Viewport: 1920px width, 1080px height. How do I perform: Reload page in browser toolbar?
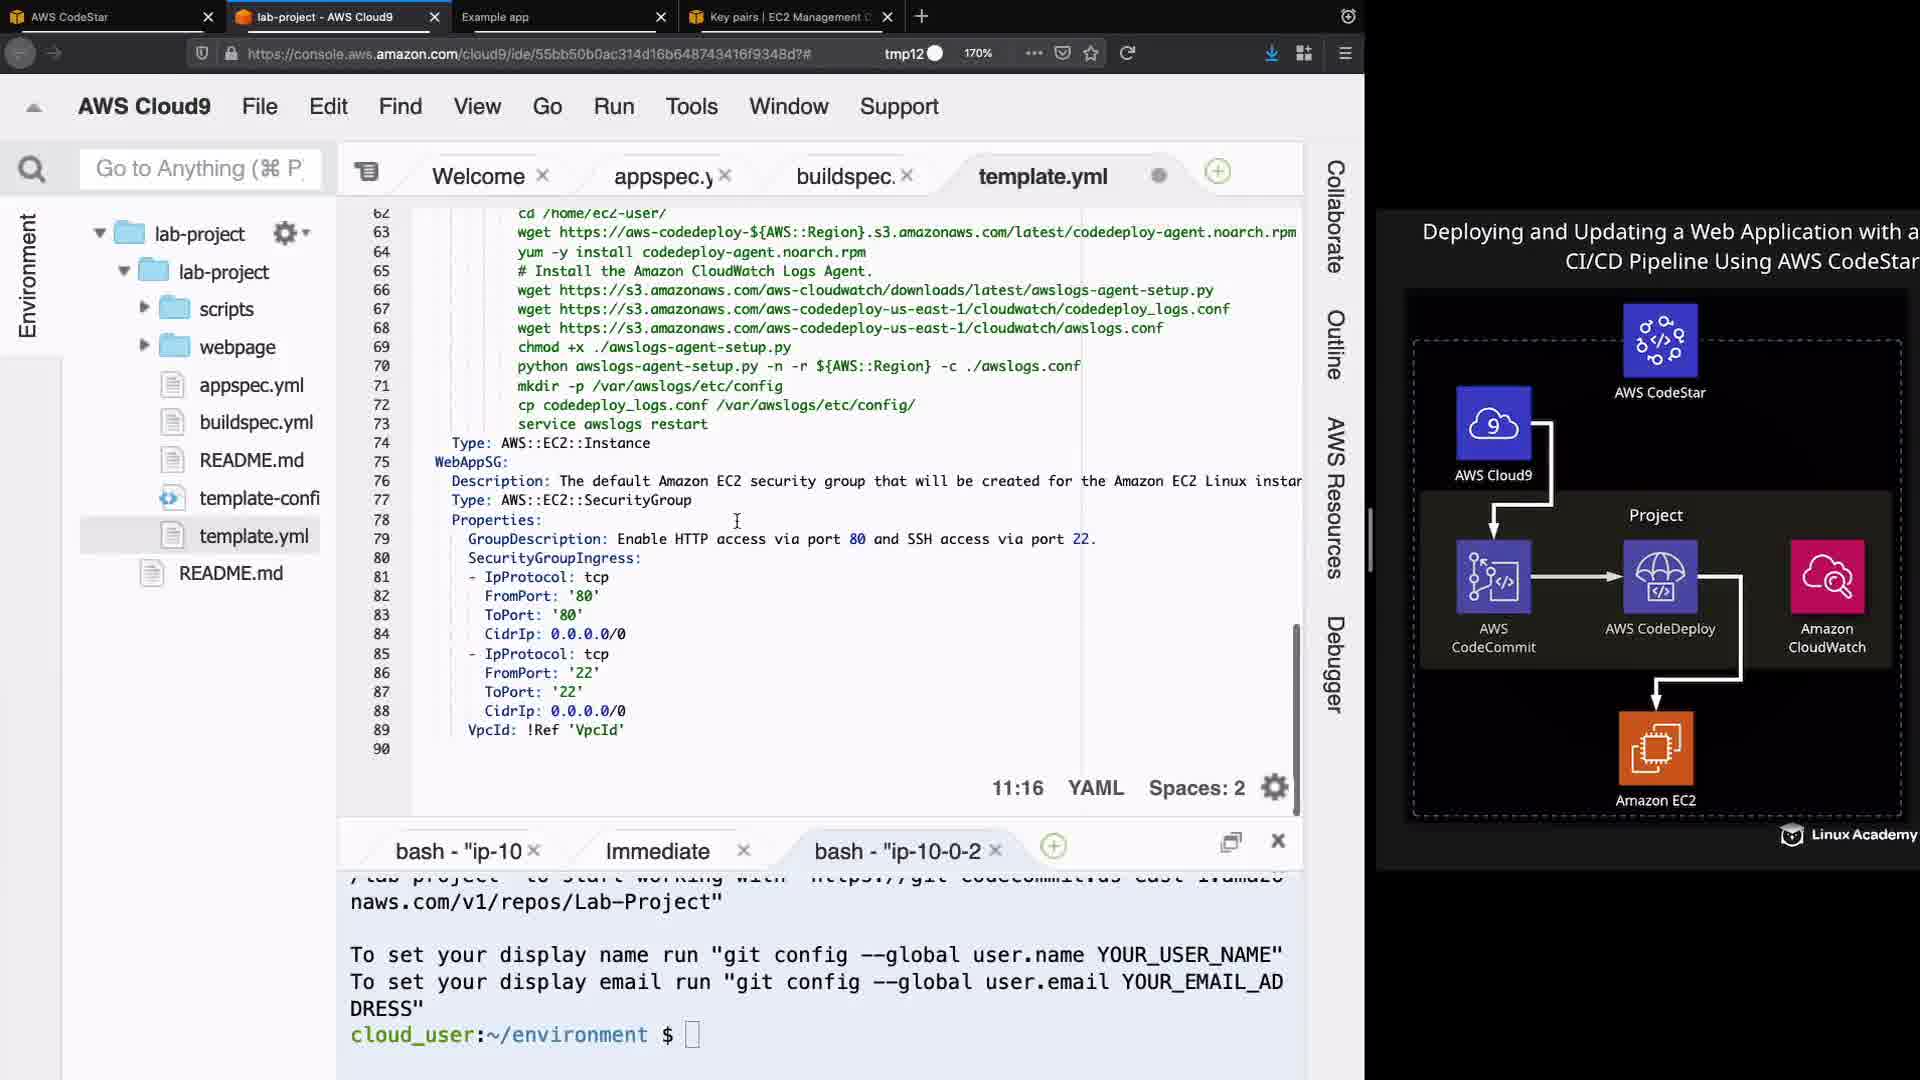[x=1127, y=53]
